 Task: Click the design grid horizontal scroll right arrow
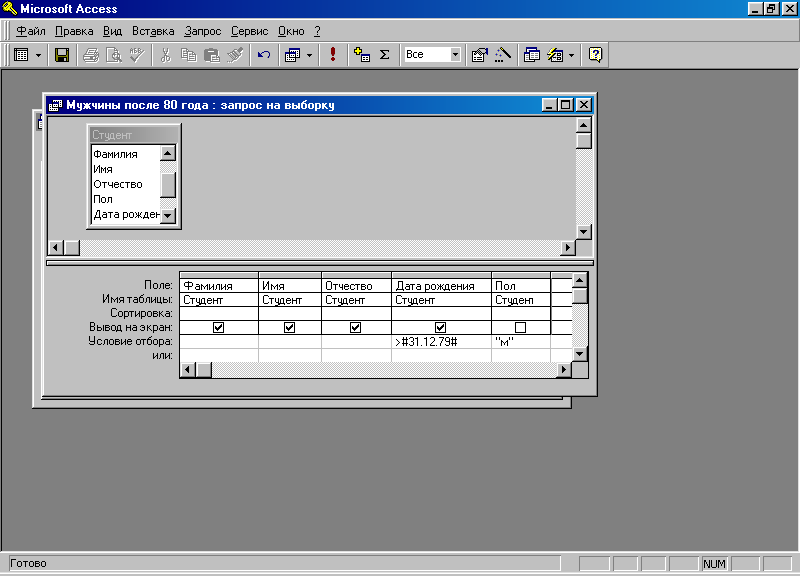point(564,369)
